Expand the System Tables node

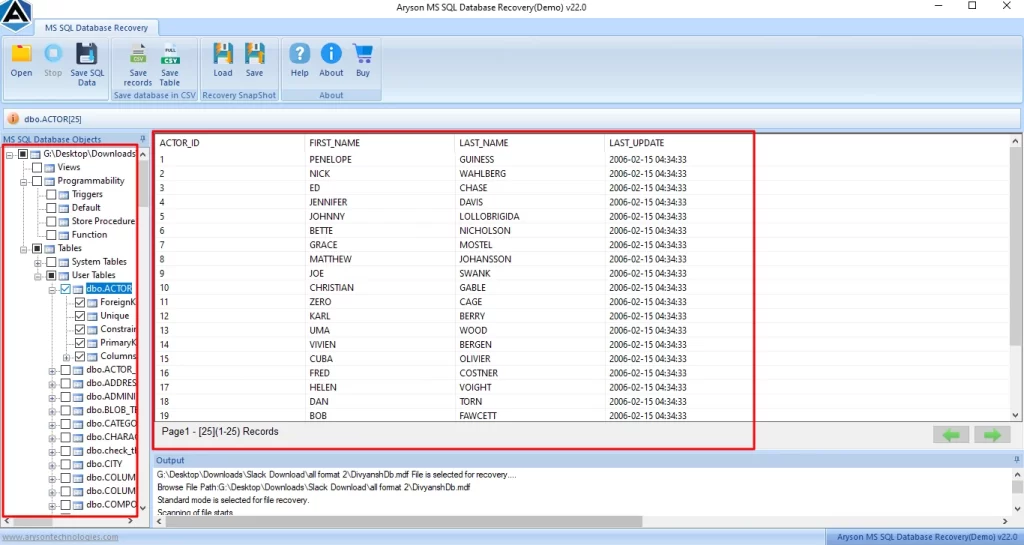pyautogui.click(x=38, y=262)
